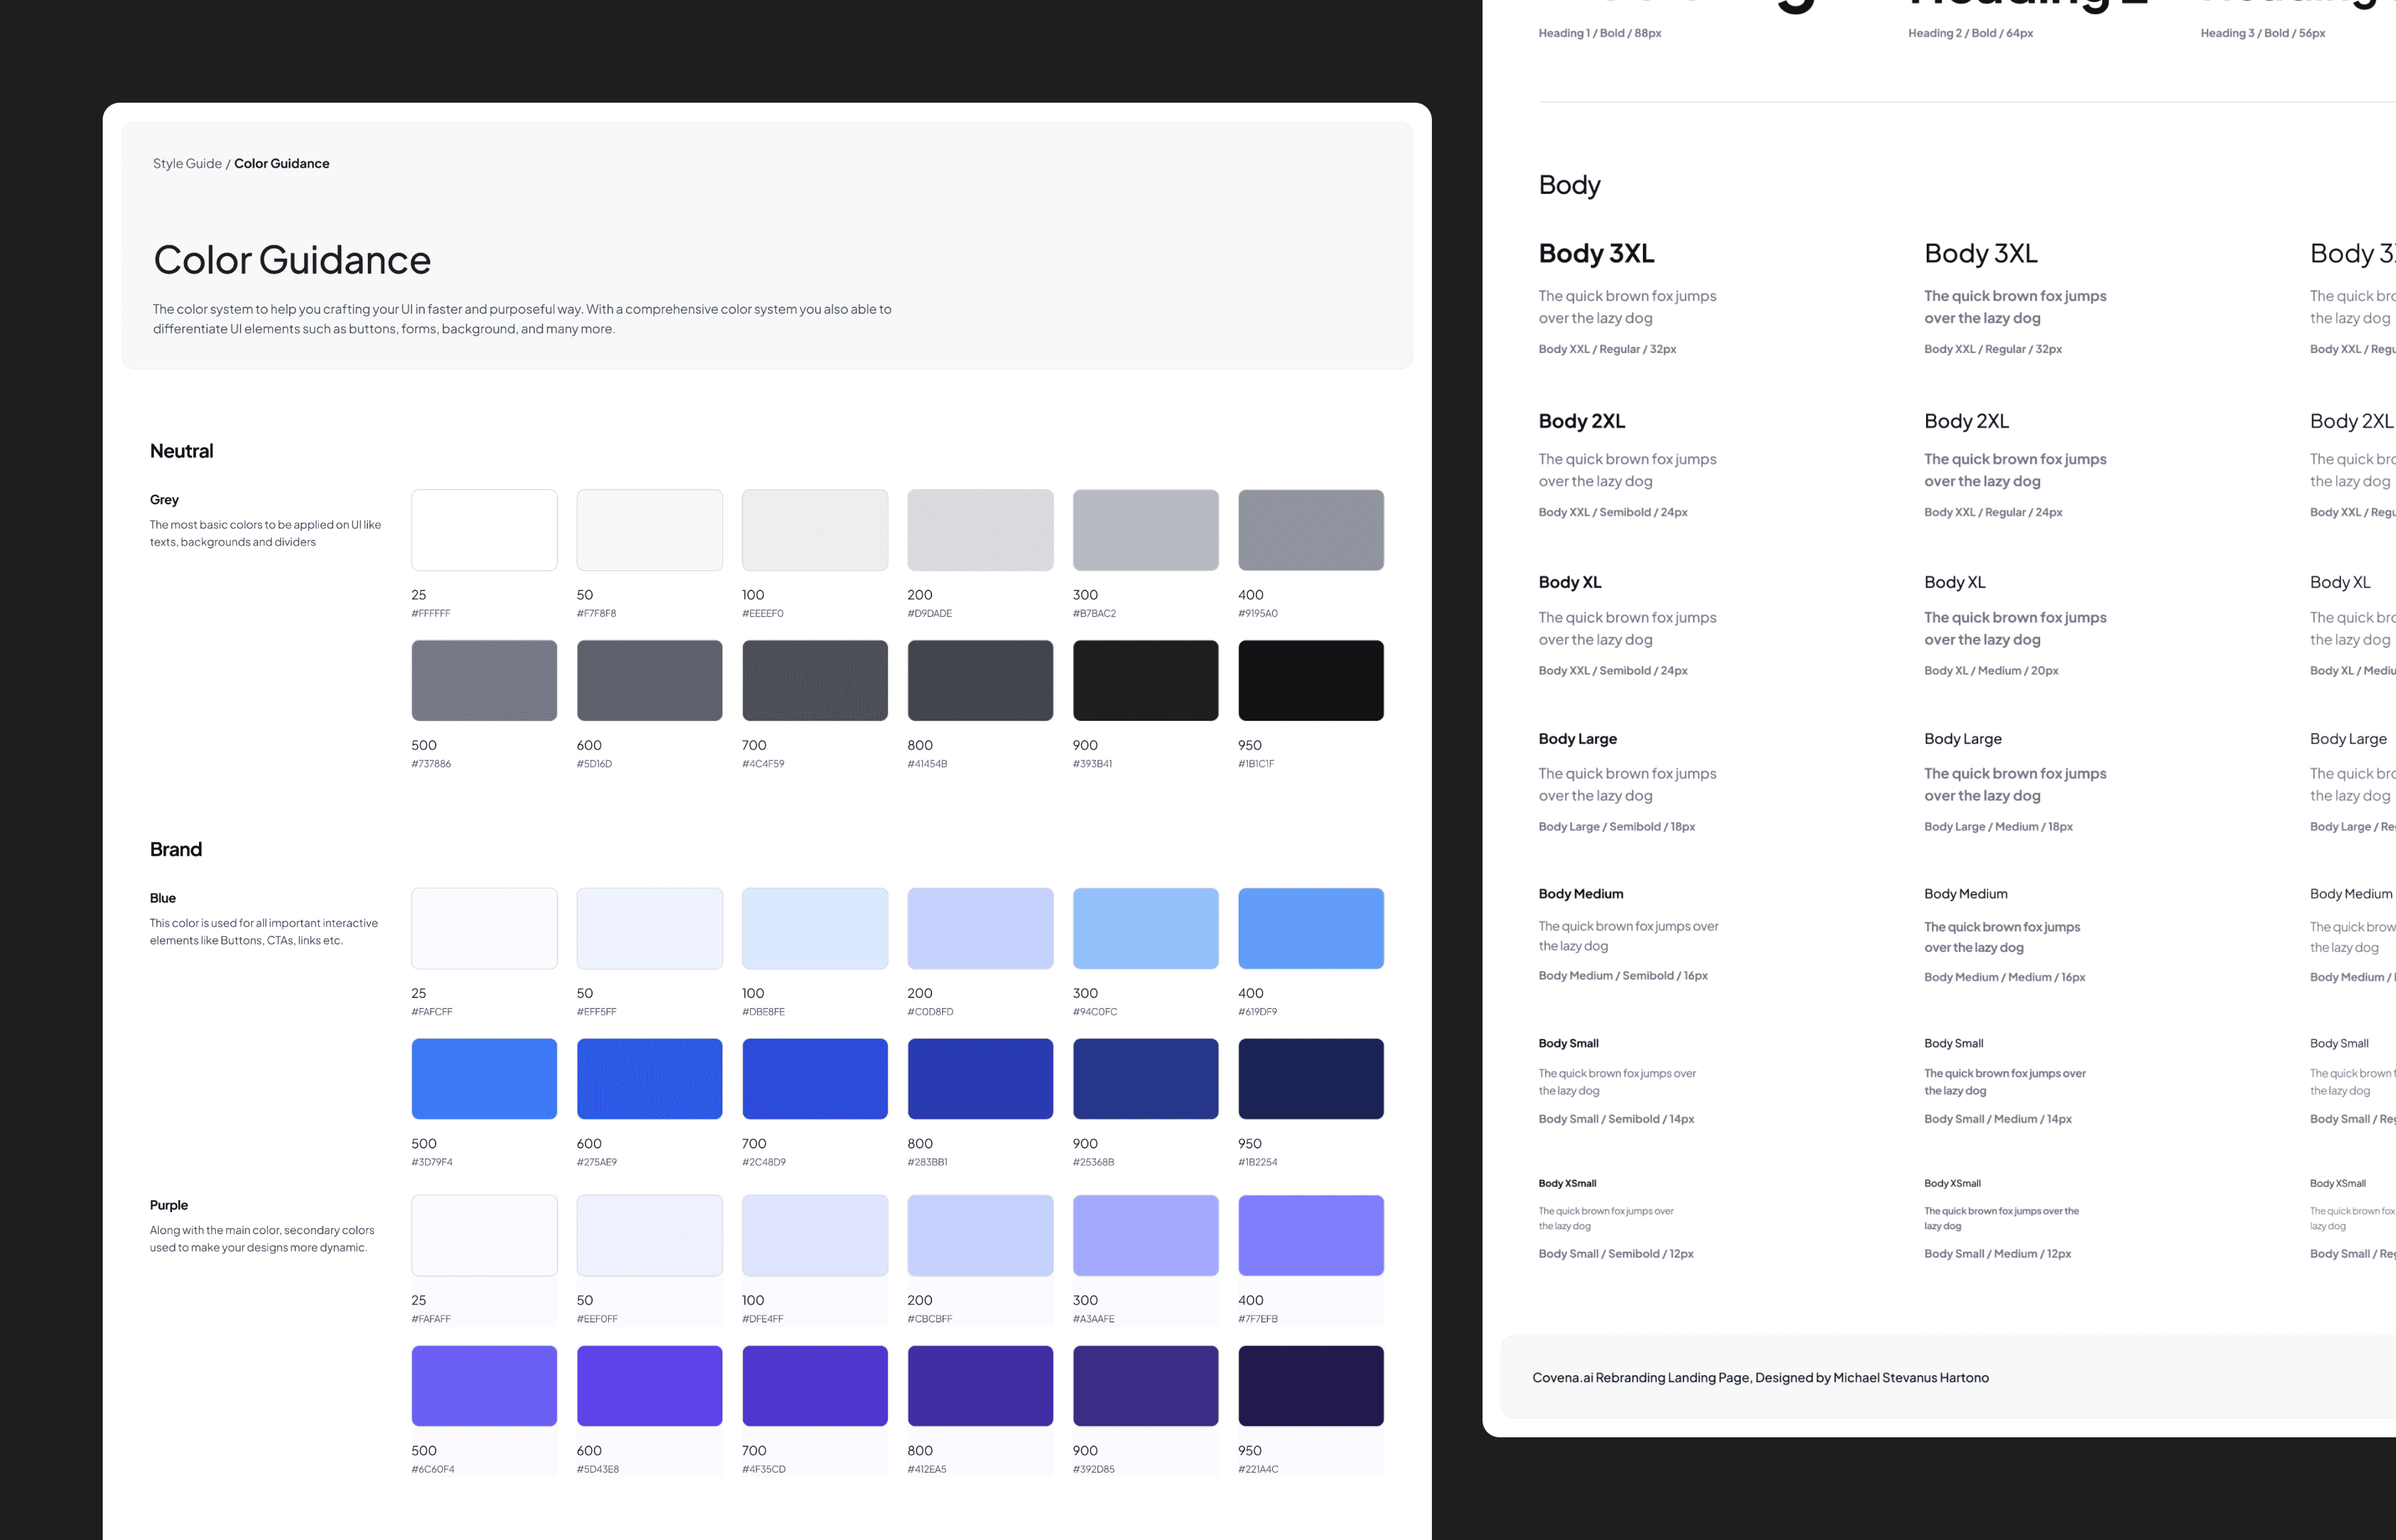Click the Blue 600 #275AE9 swatch
Screen dimensions: 2396x1540
click(x=650, y=1079)
